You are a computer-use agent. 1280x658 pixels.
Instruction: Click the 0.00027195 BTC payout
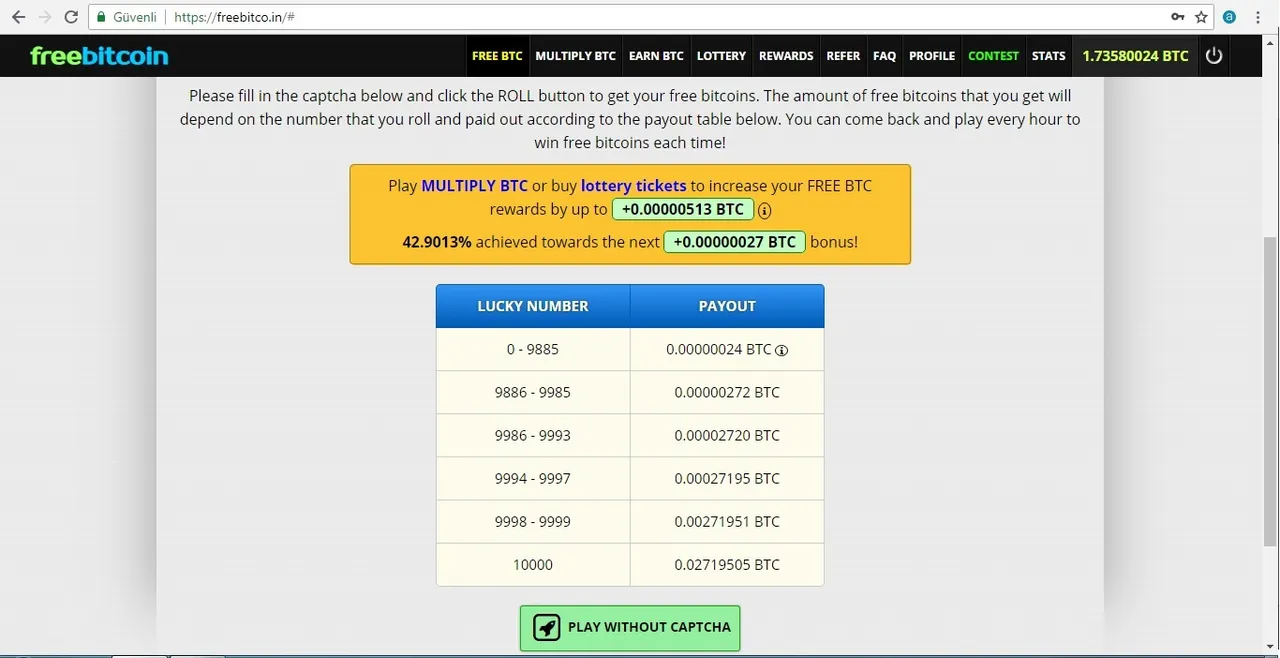point(727,479)
